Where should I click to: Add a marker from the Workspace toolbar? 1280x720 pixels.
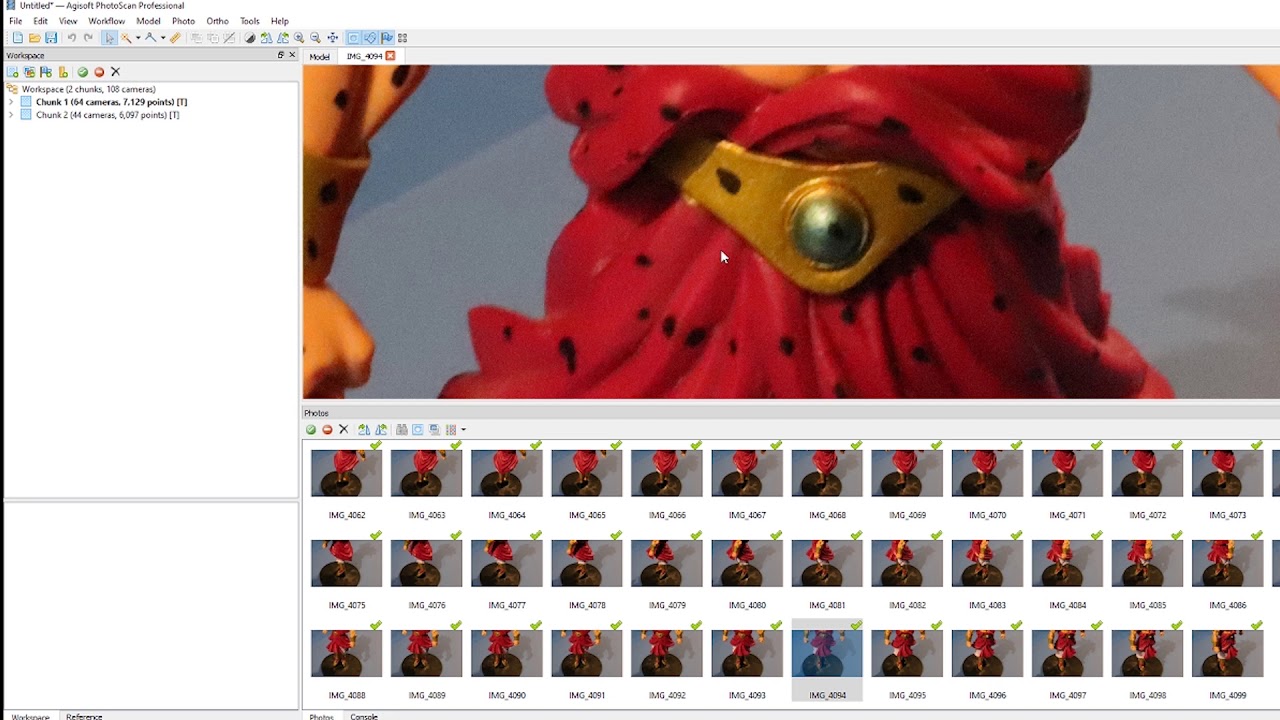click(x=46, y=72)
